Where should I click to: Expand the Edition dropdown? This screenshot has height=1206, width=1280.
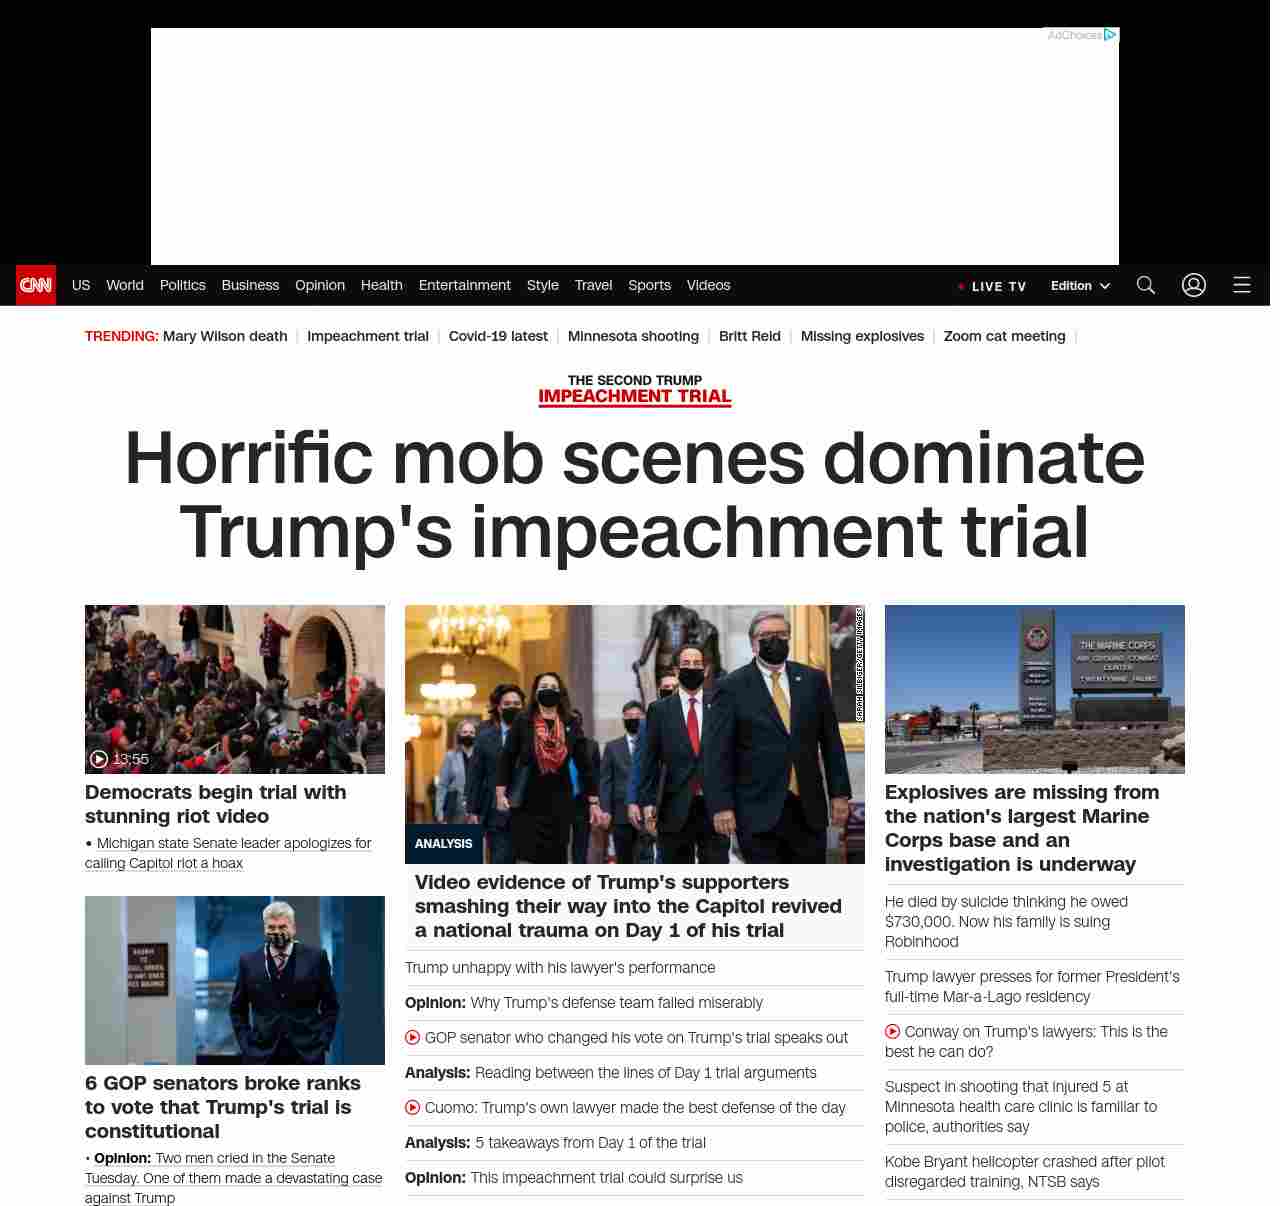point(1081,286)
